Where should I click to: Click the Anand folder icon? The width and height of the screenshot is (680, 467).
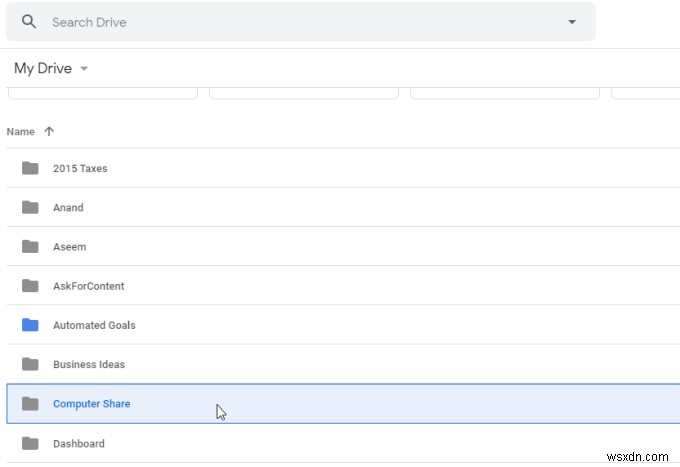tap(30, 208)
